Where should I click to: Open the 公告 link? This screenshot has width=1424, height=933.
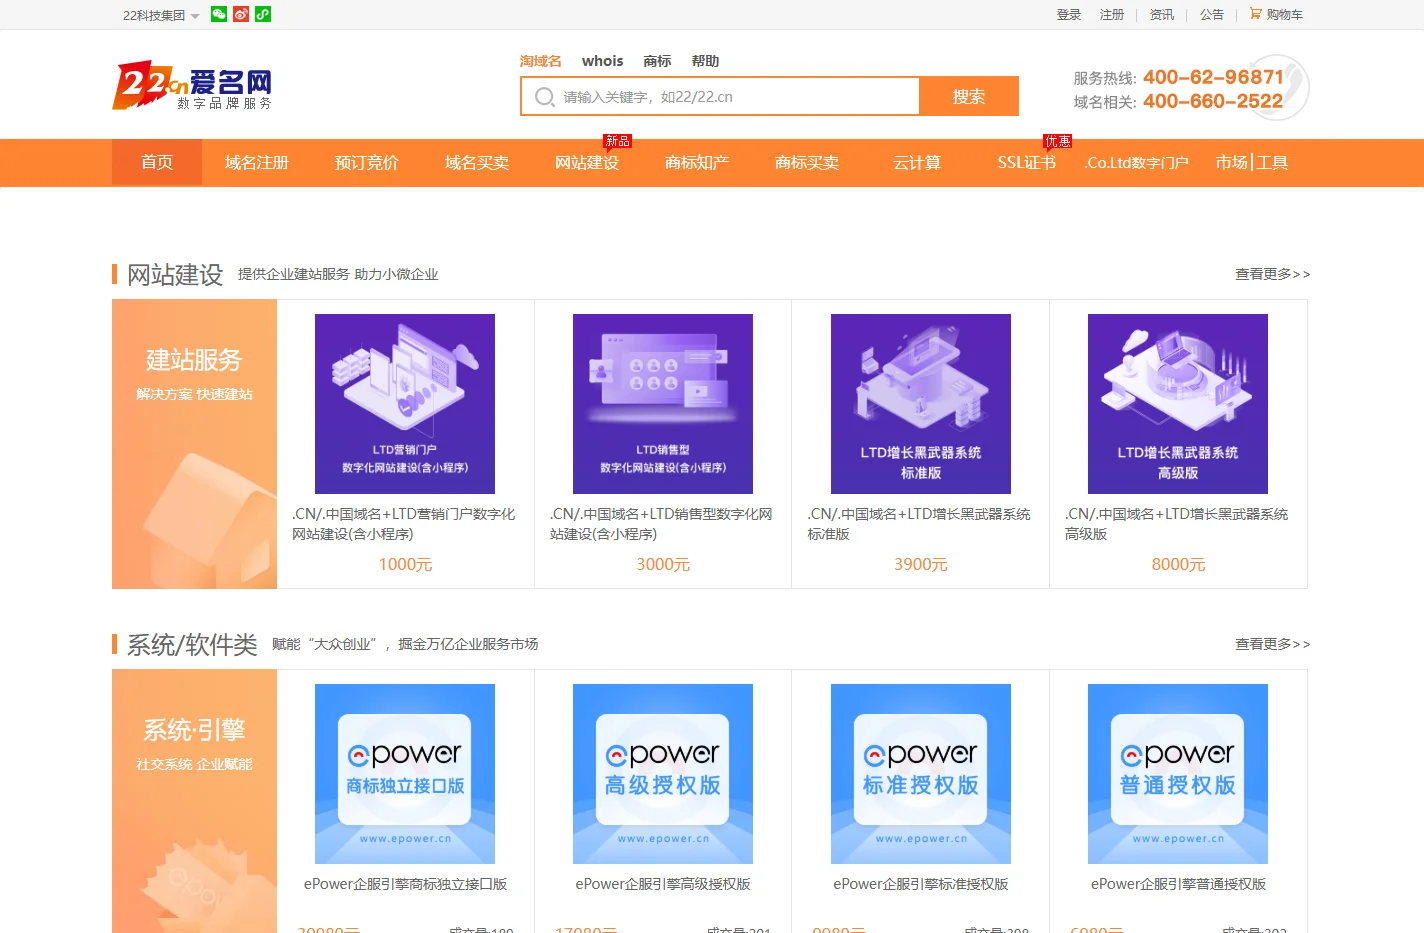[x=1212, y=15]
